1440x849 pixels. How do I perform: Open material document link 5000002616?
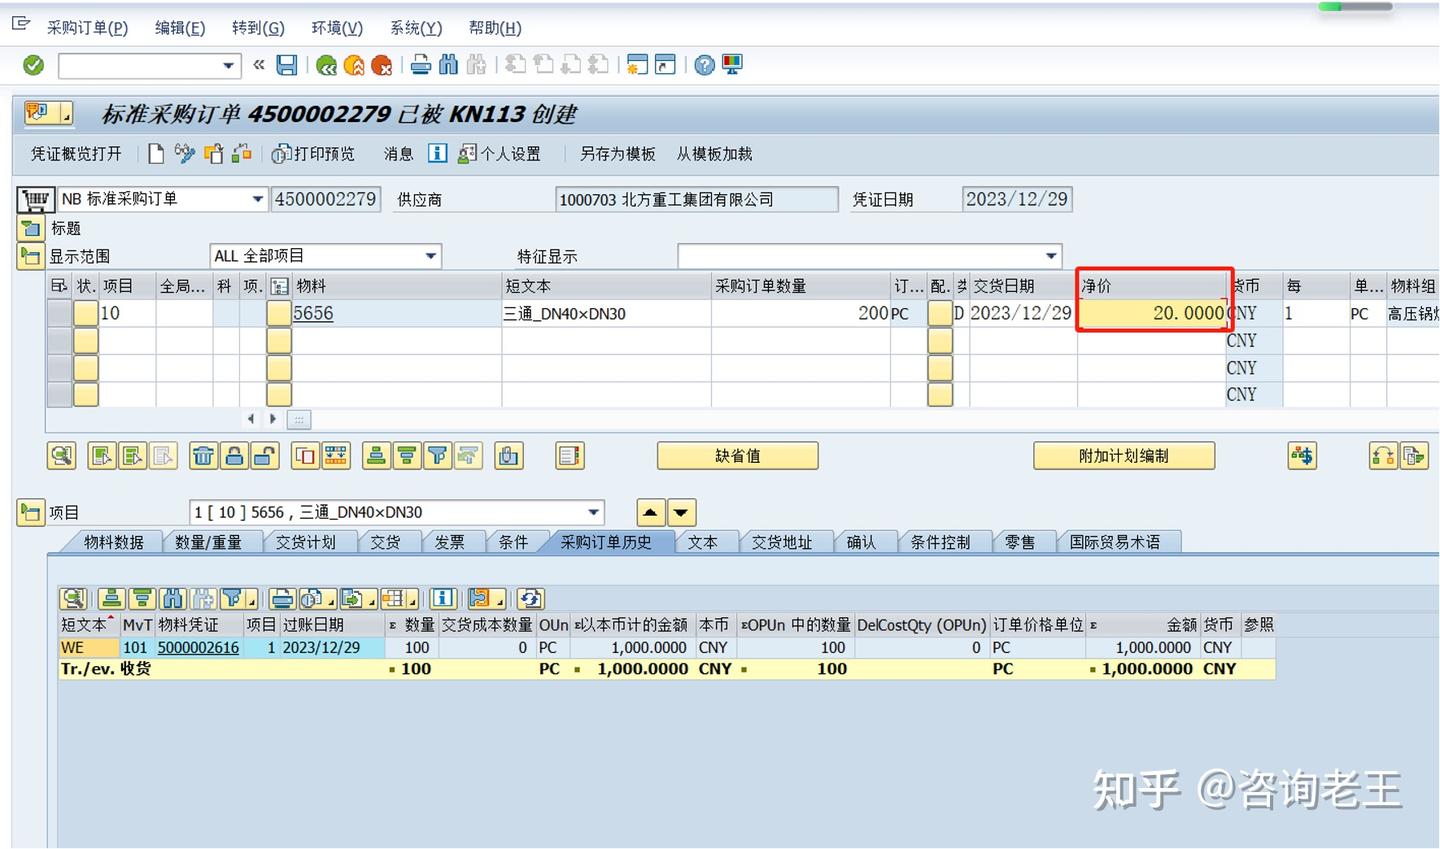pyautogui.click(x=198, y=647)
